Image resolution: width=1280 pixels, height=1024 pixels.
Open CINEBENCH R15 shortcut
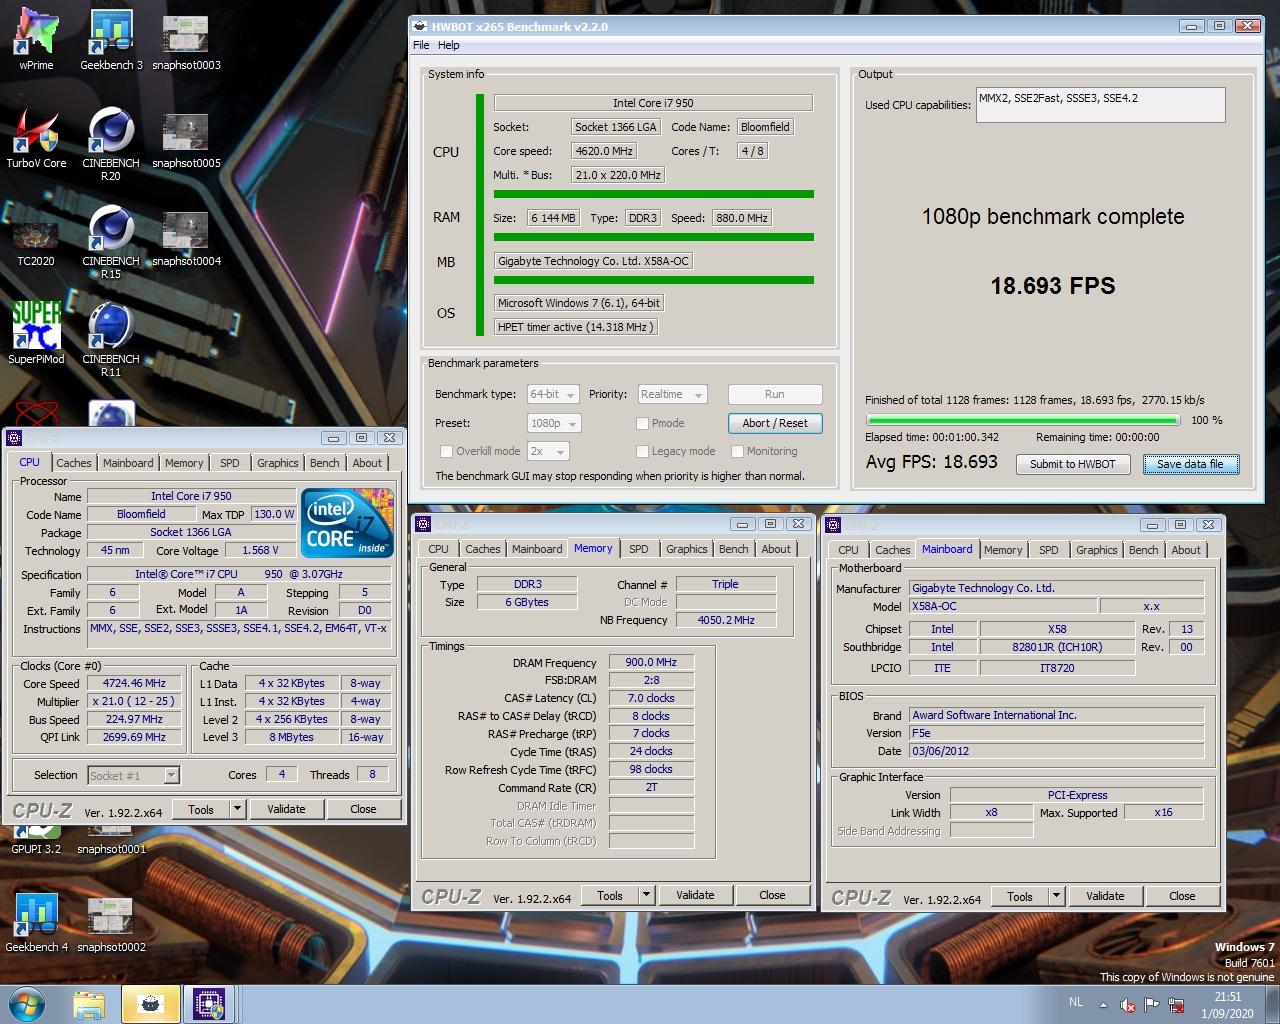(x=111, y=243)
